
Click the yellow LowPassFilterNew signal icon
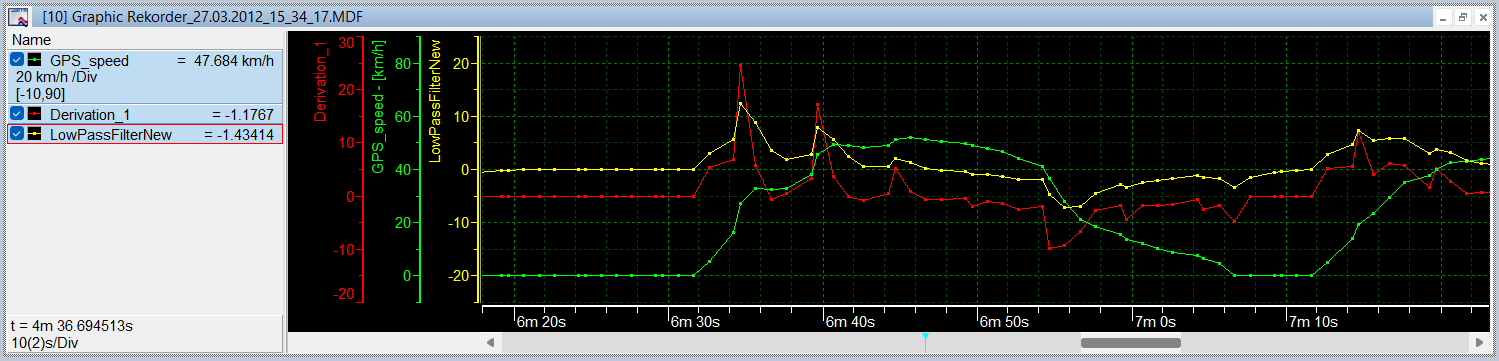tap(34, 134)
